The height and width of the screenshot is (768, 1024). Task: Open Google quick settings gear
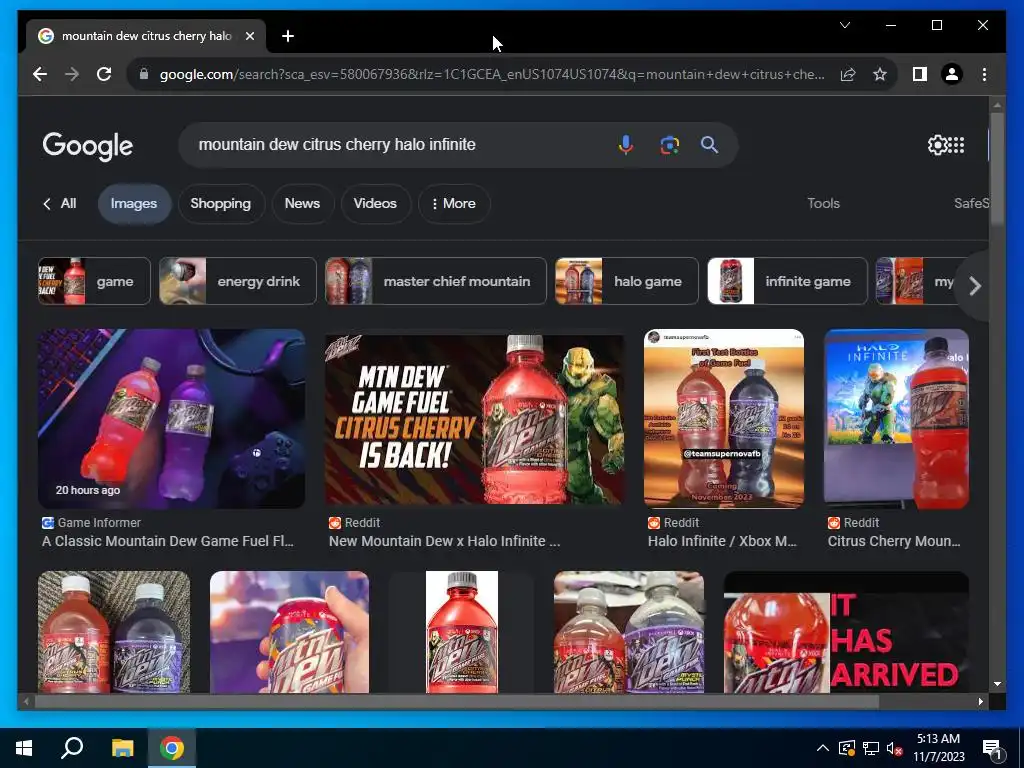point(936,144)
